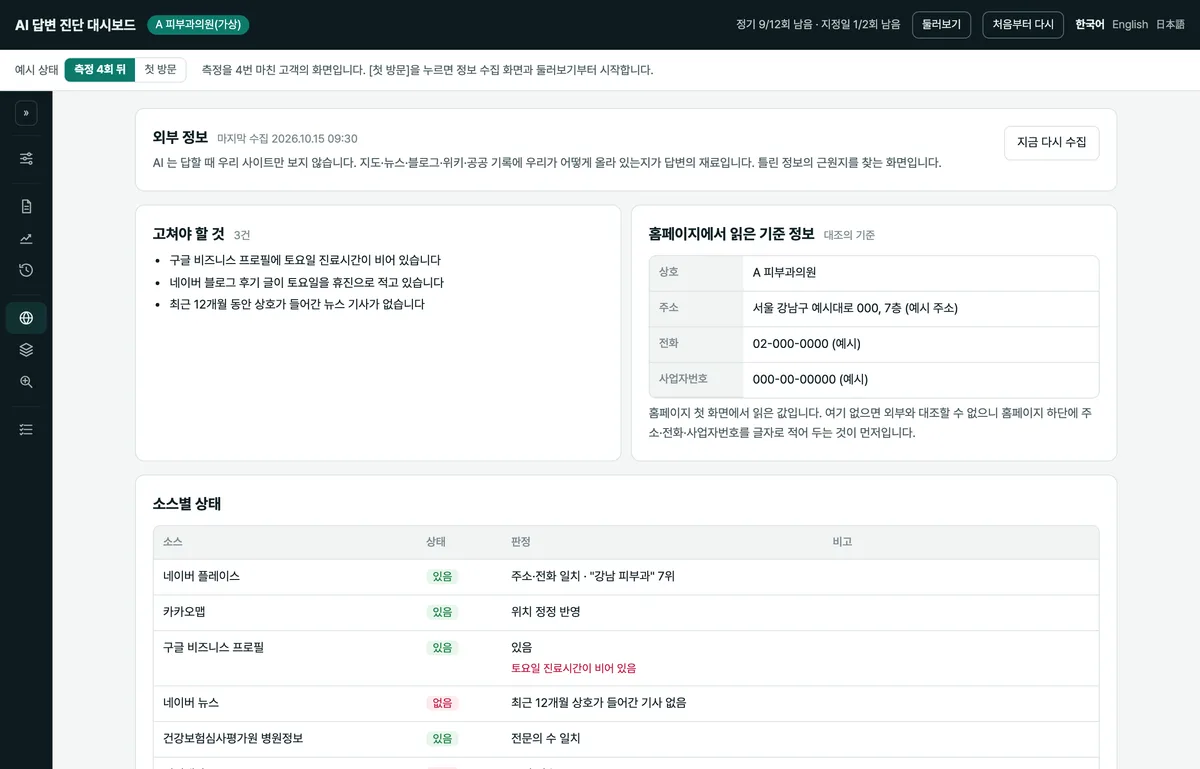Click the 소스별 상태 heading
The width and height of the screenshot is (1200, 769).
187,504
